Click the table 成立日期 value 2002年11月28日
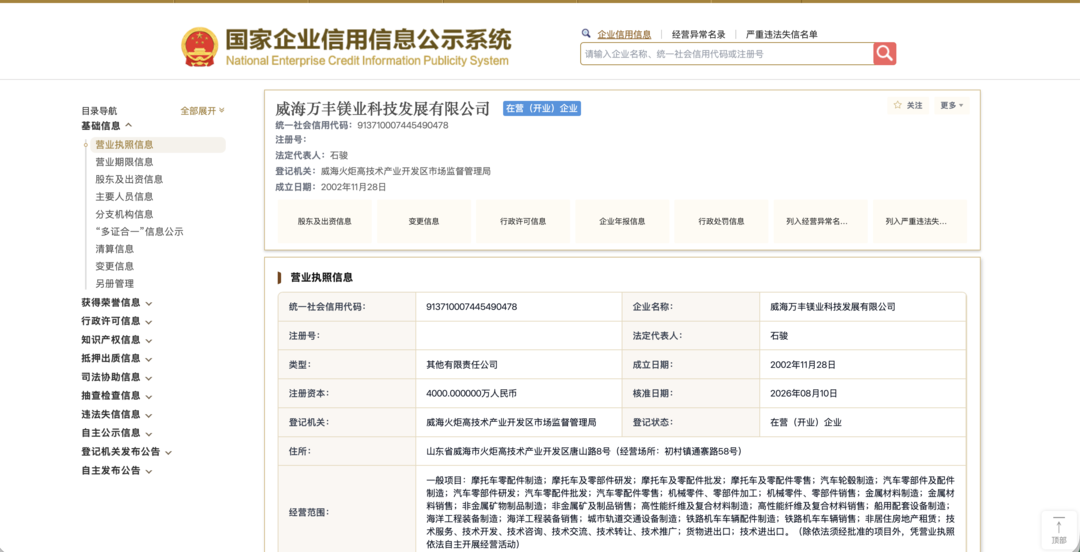Screen dimensions: 1080x552 click(x=803, y=365)
